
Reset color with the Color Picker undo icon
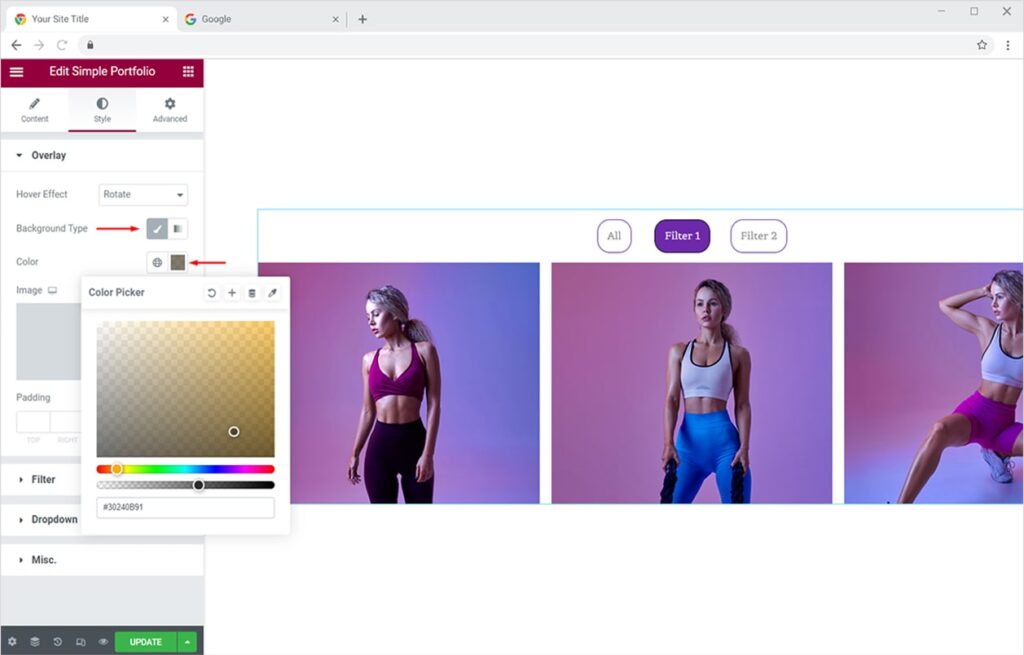pyautogui.click(x=212, y=293)
